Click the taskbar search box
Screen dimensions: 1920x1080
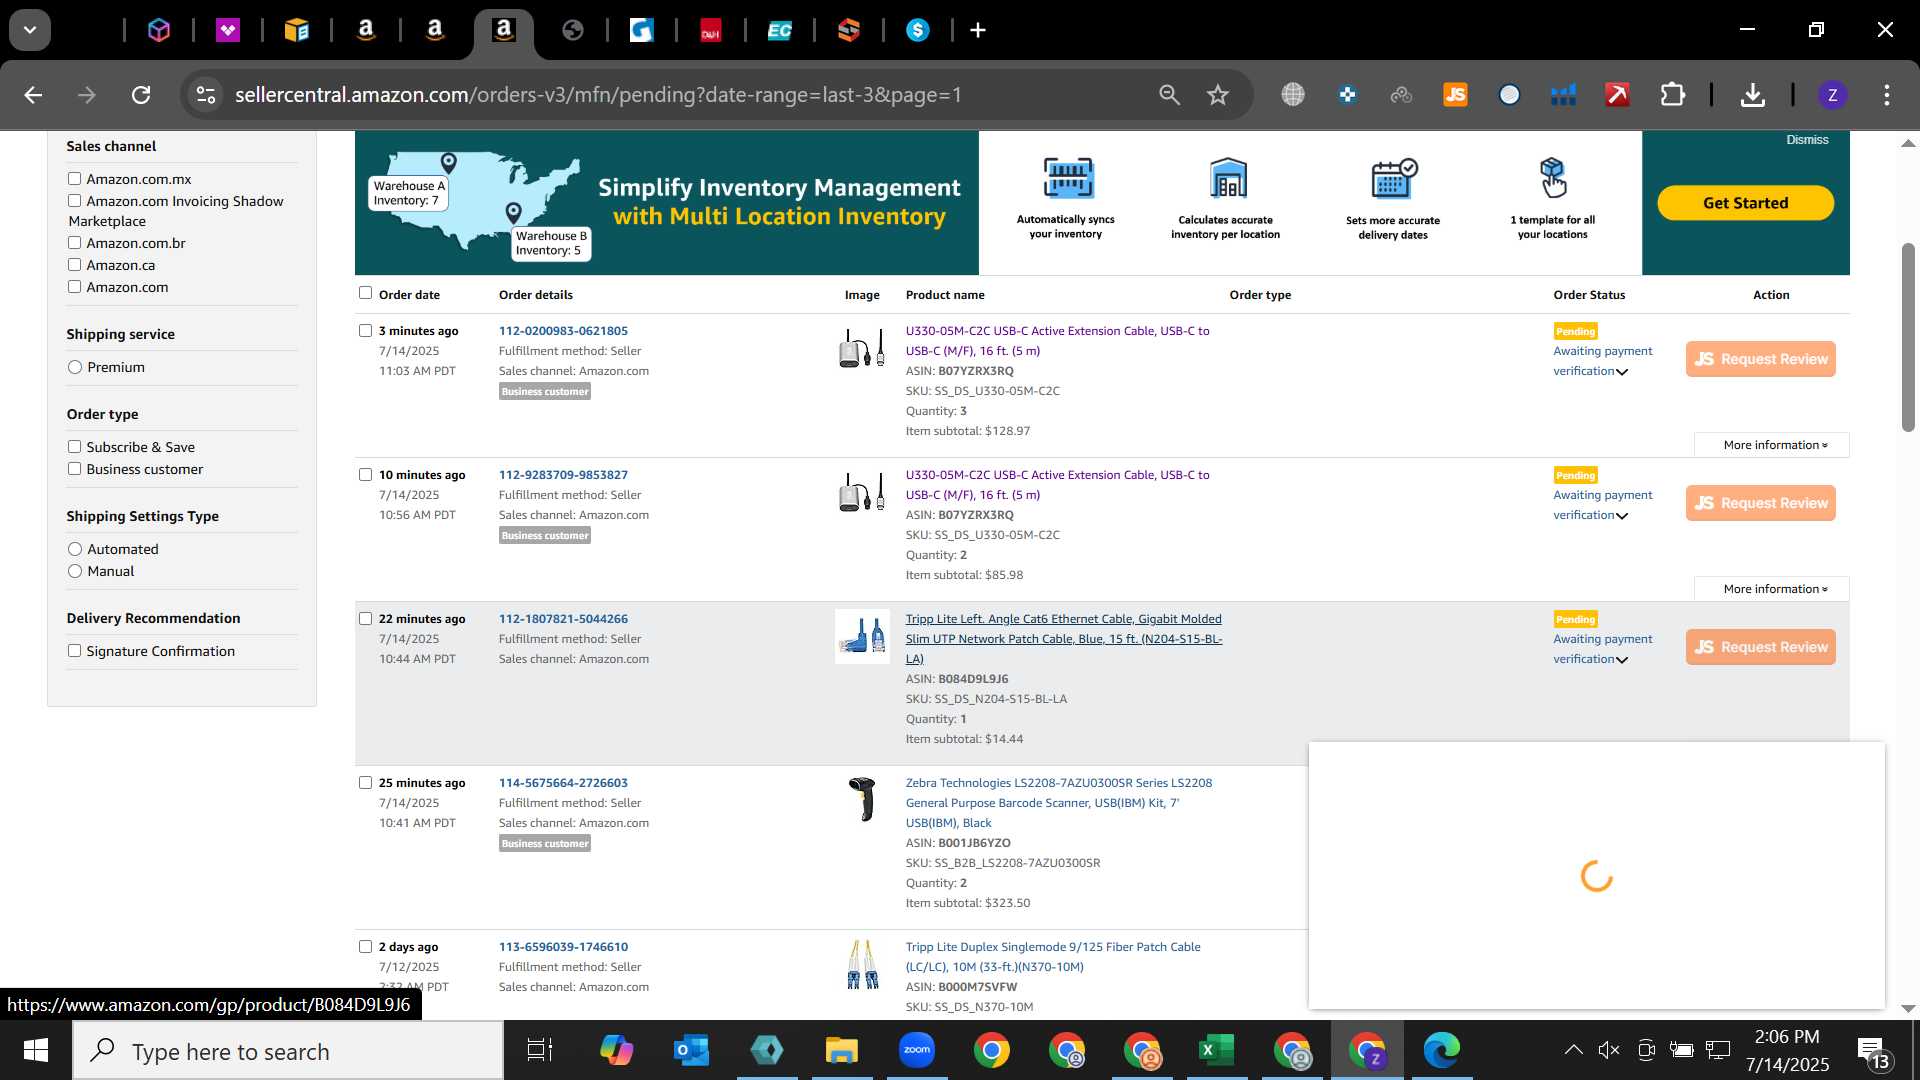pos(288,1051)
